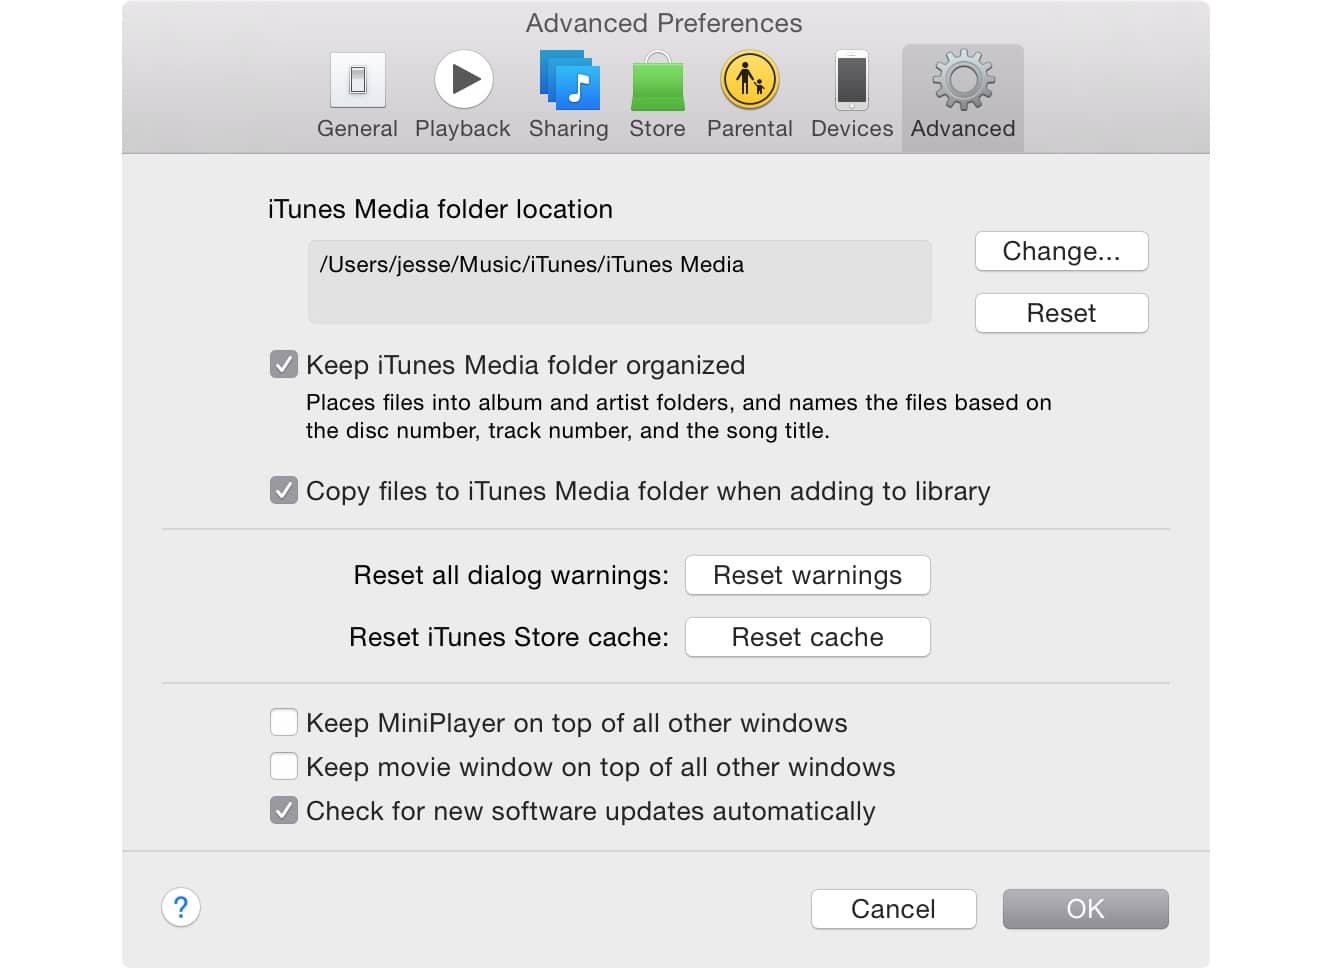1332x968 pixels.
Task: Disable copying files to iTunes Media folder
Action: 284,491
